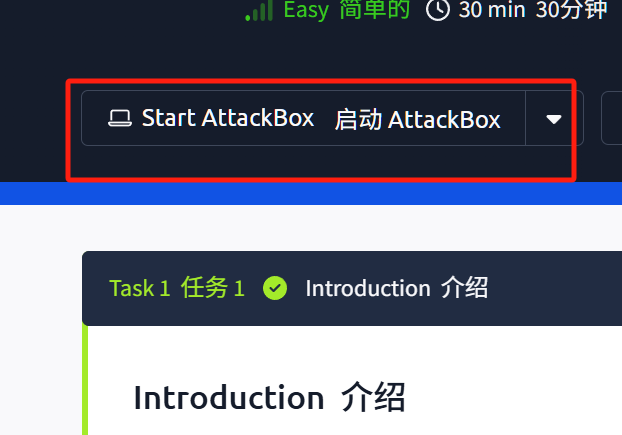Open the AttackBox dropdown caret arrow
Image resolution: width=622 pixels, height=435 pixels.
click(x=554, y=119)
